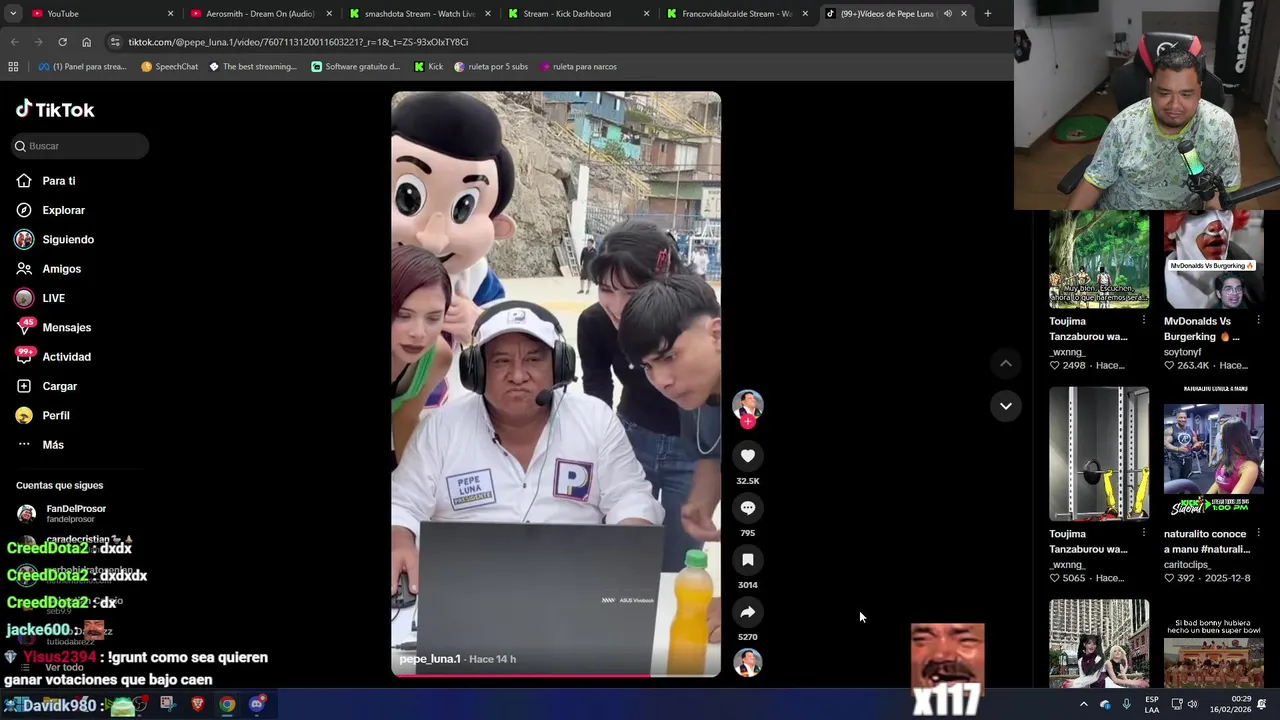View site information icon in address bar
This screenshot has height=720, width=1280.
(x=115, y=42)
